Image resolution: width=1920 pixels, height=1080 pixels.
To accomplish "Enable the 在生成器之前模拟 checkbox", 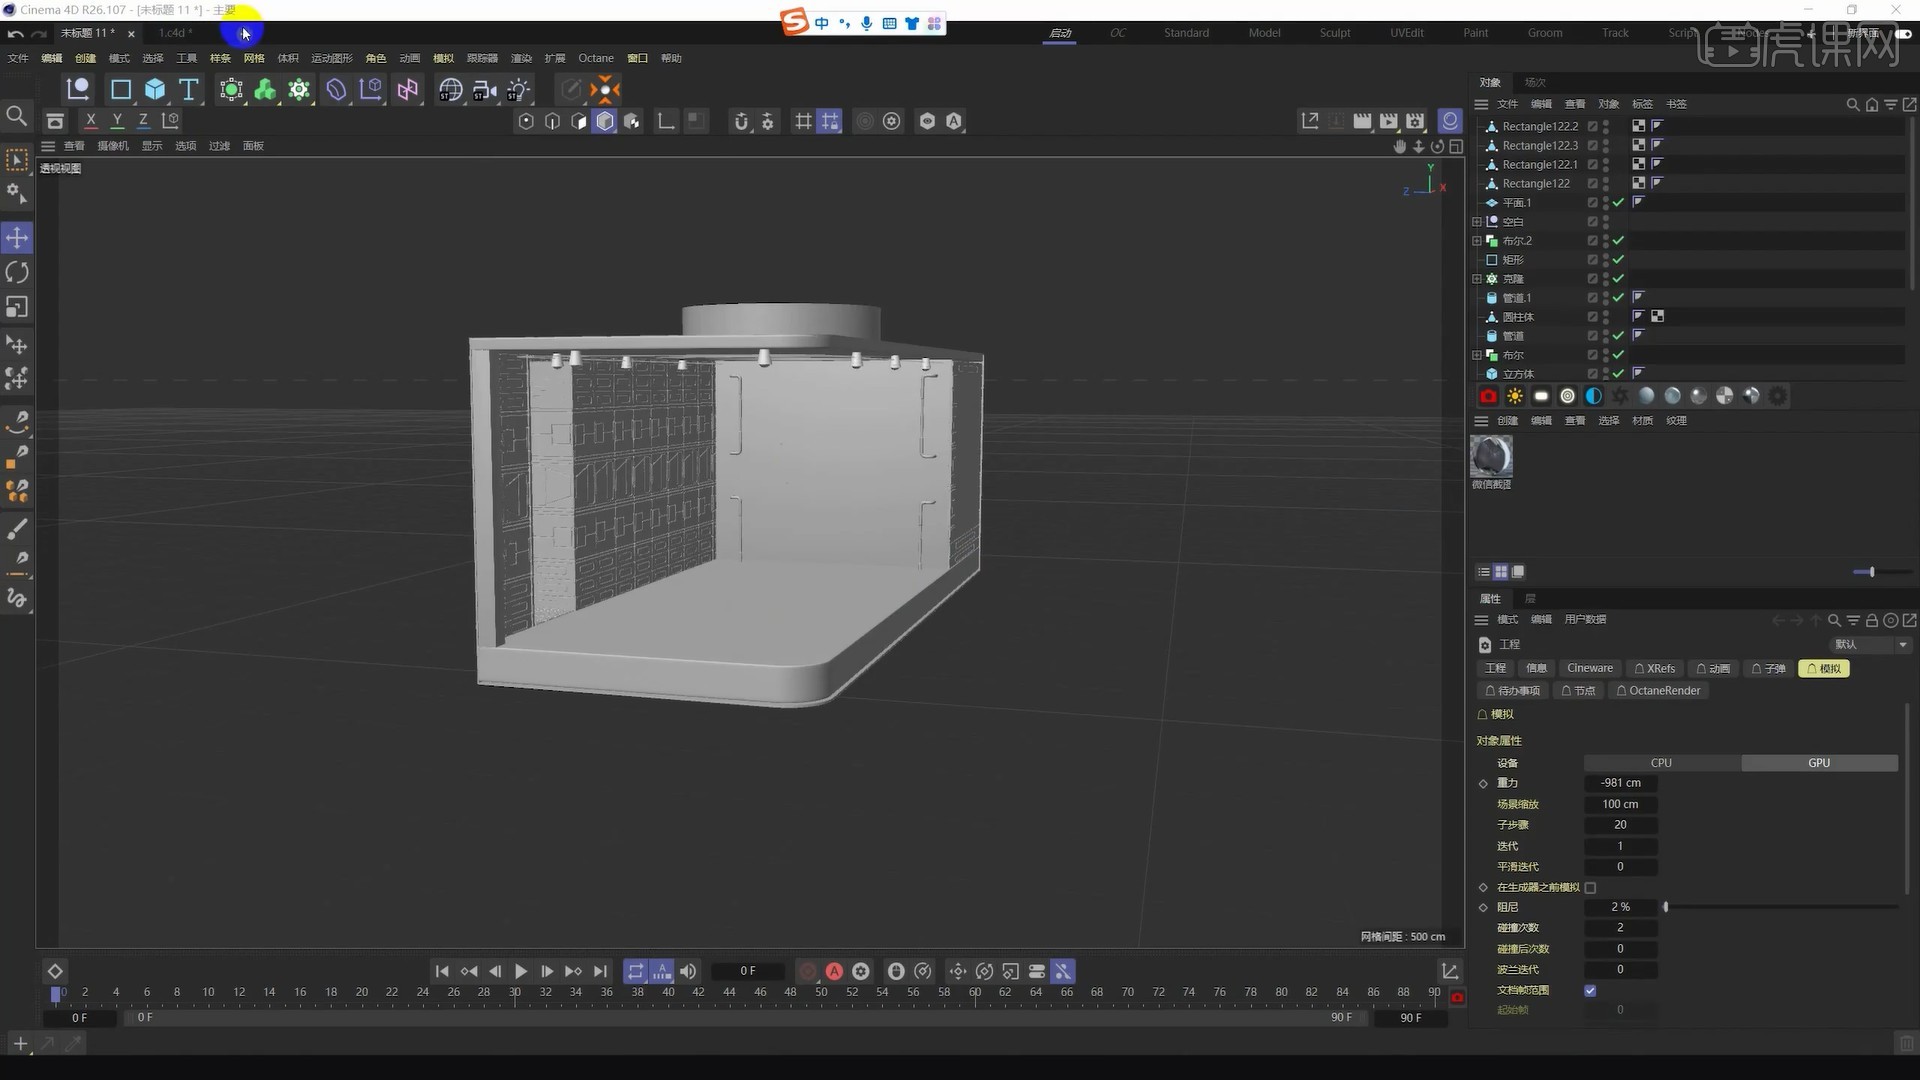I will coord(1591,887).
